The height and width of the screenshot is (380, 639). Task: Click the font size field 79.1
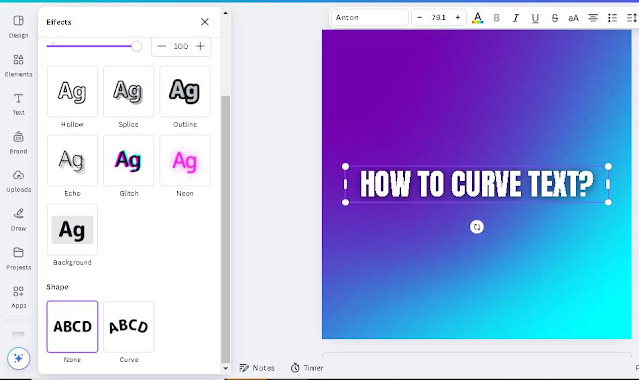tap(438, 18)
